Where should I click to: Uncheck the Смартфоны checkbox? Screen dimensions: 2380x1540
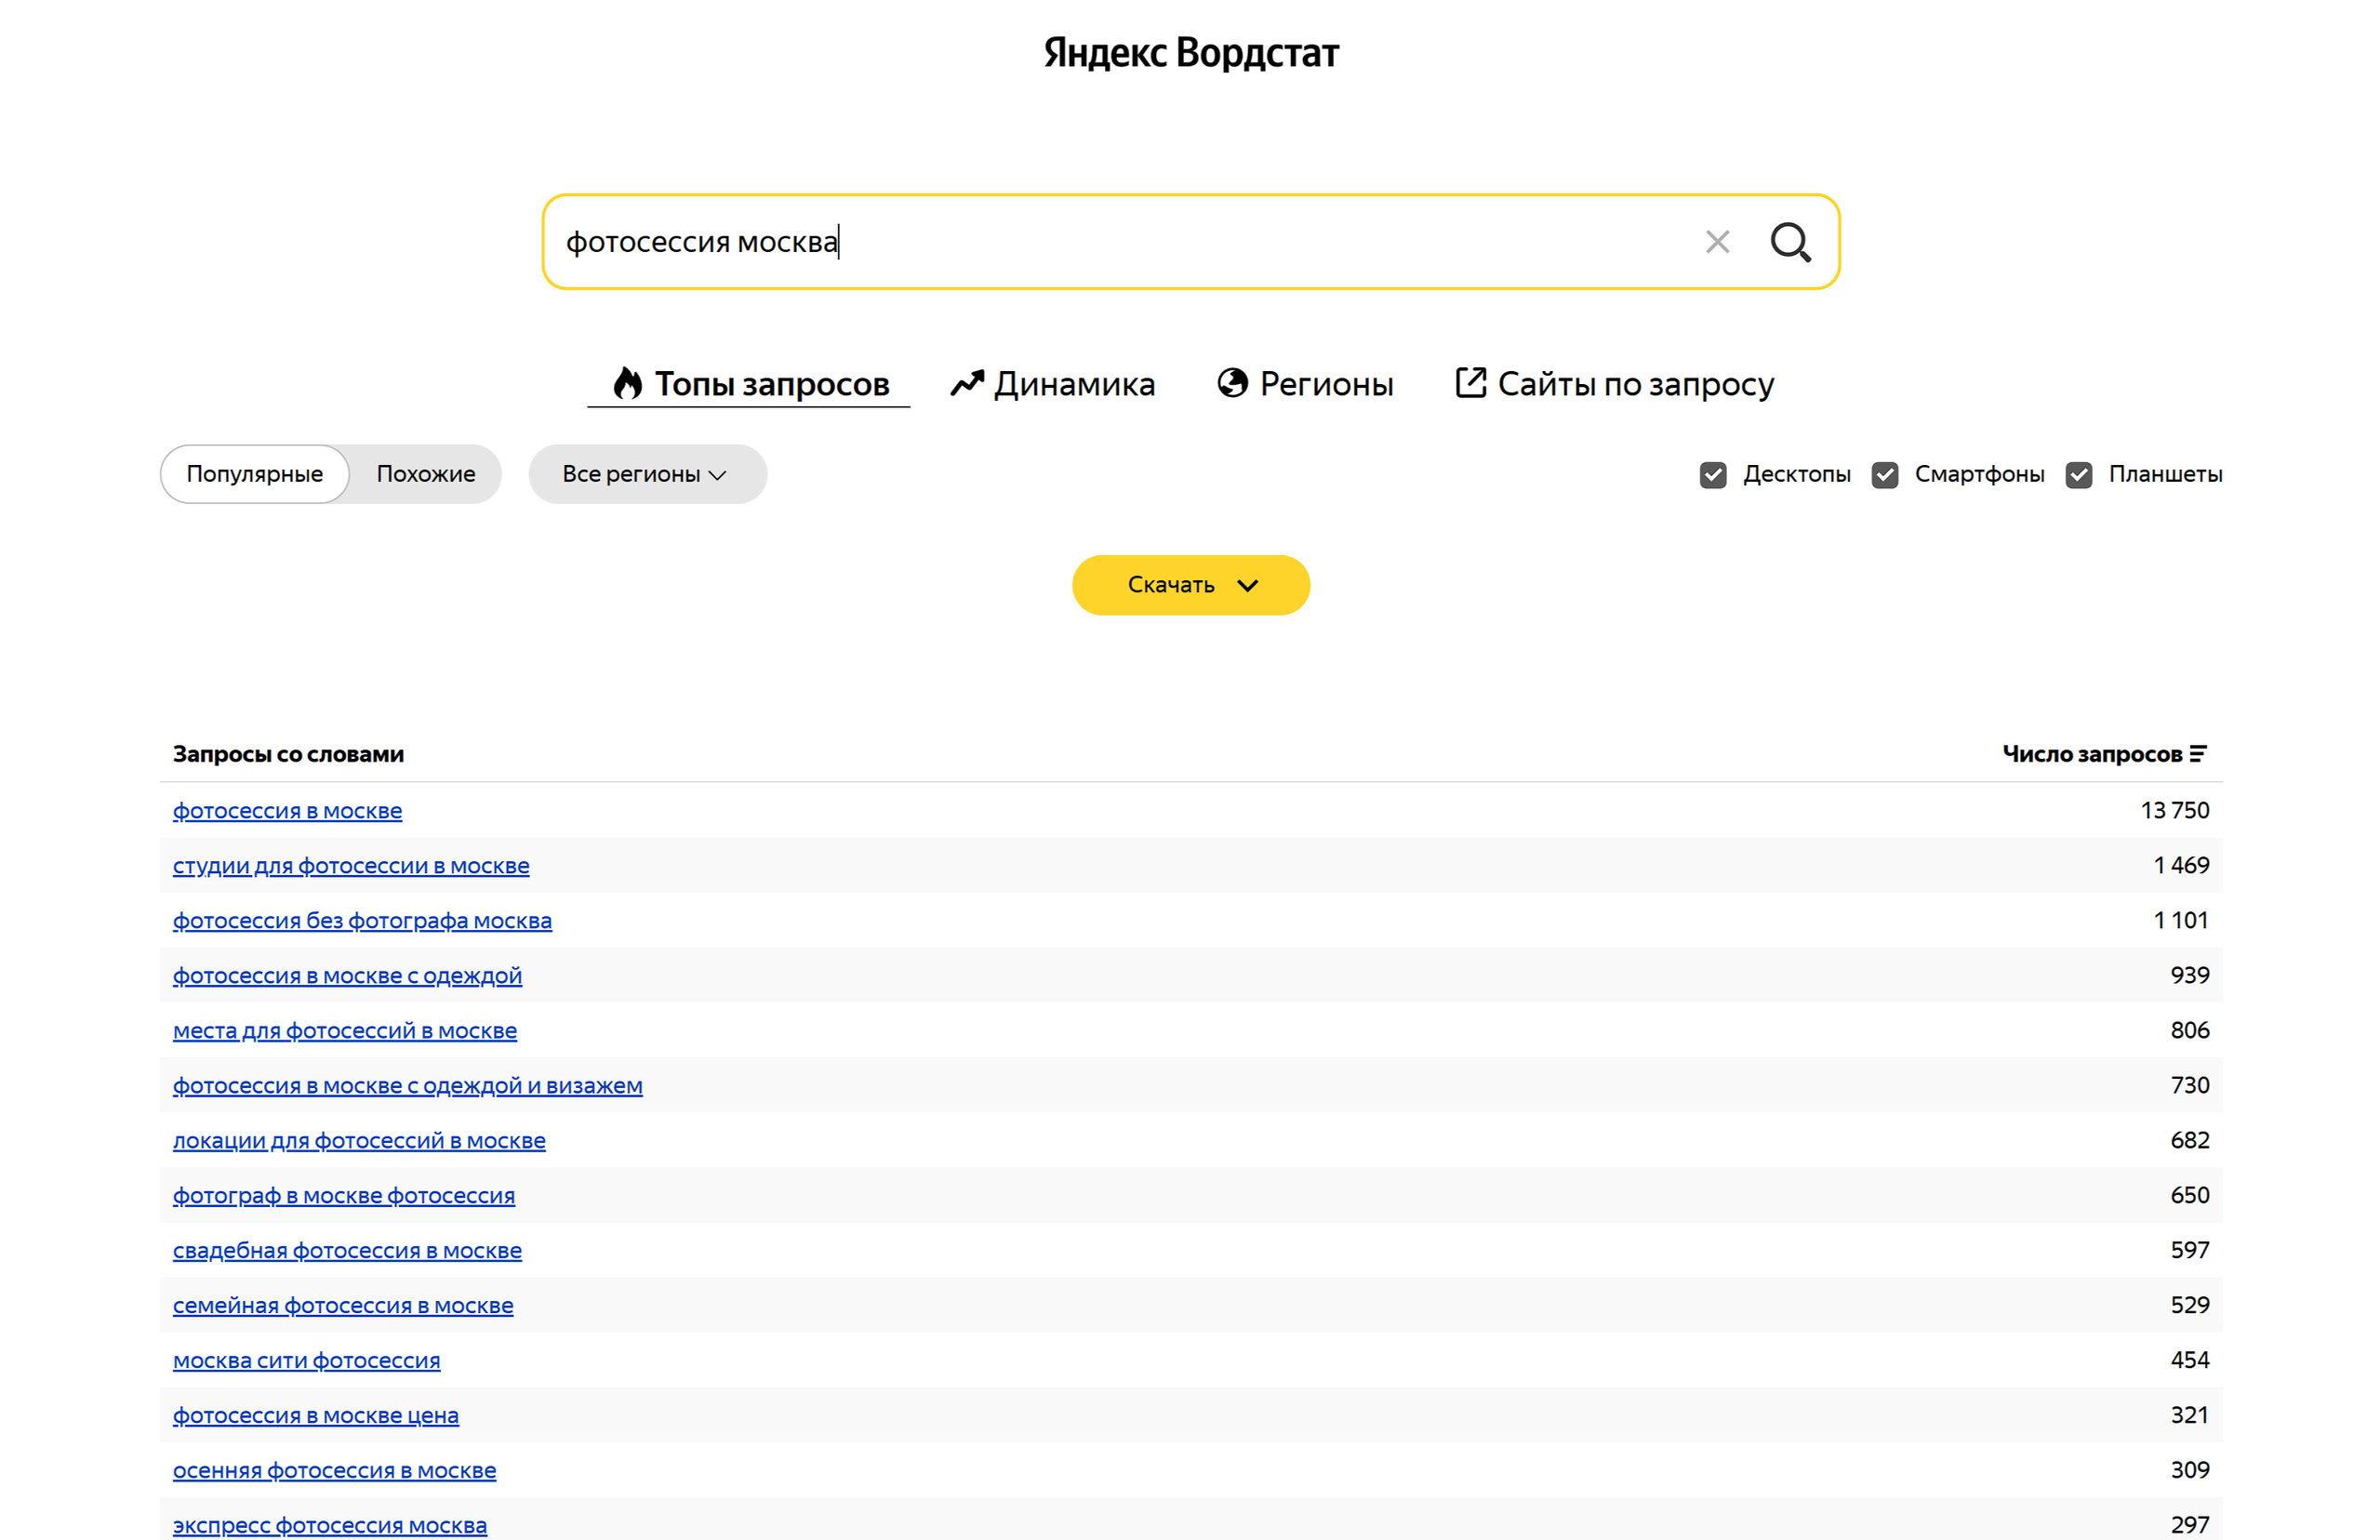point(1885,475)
